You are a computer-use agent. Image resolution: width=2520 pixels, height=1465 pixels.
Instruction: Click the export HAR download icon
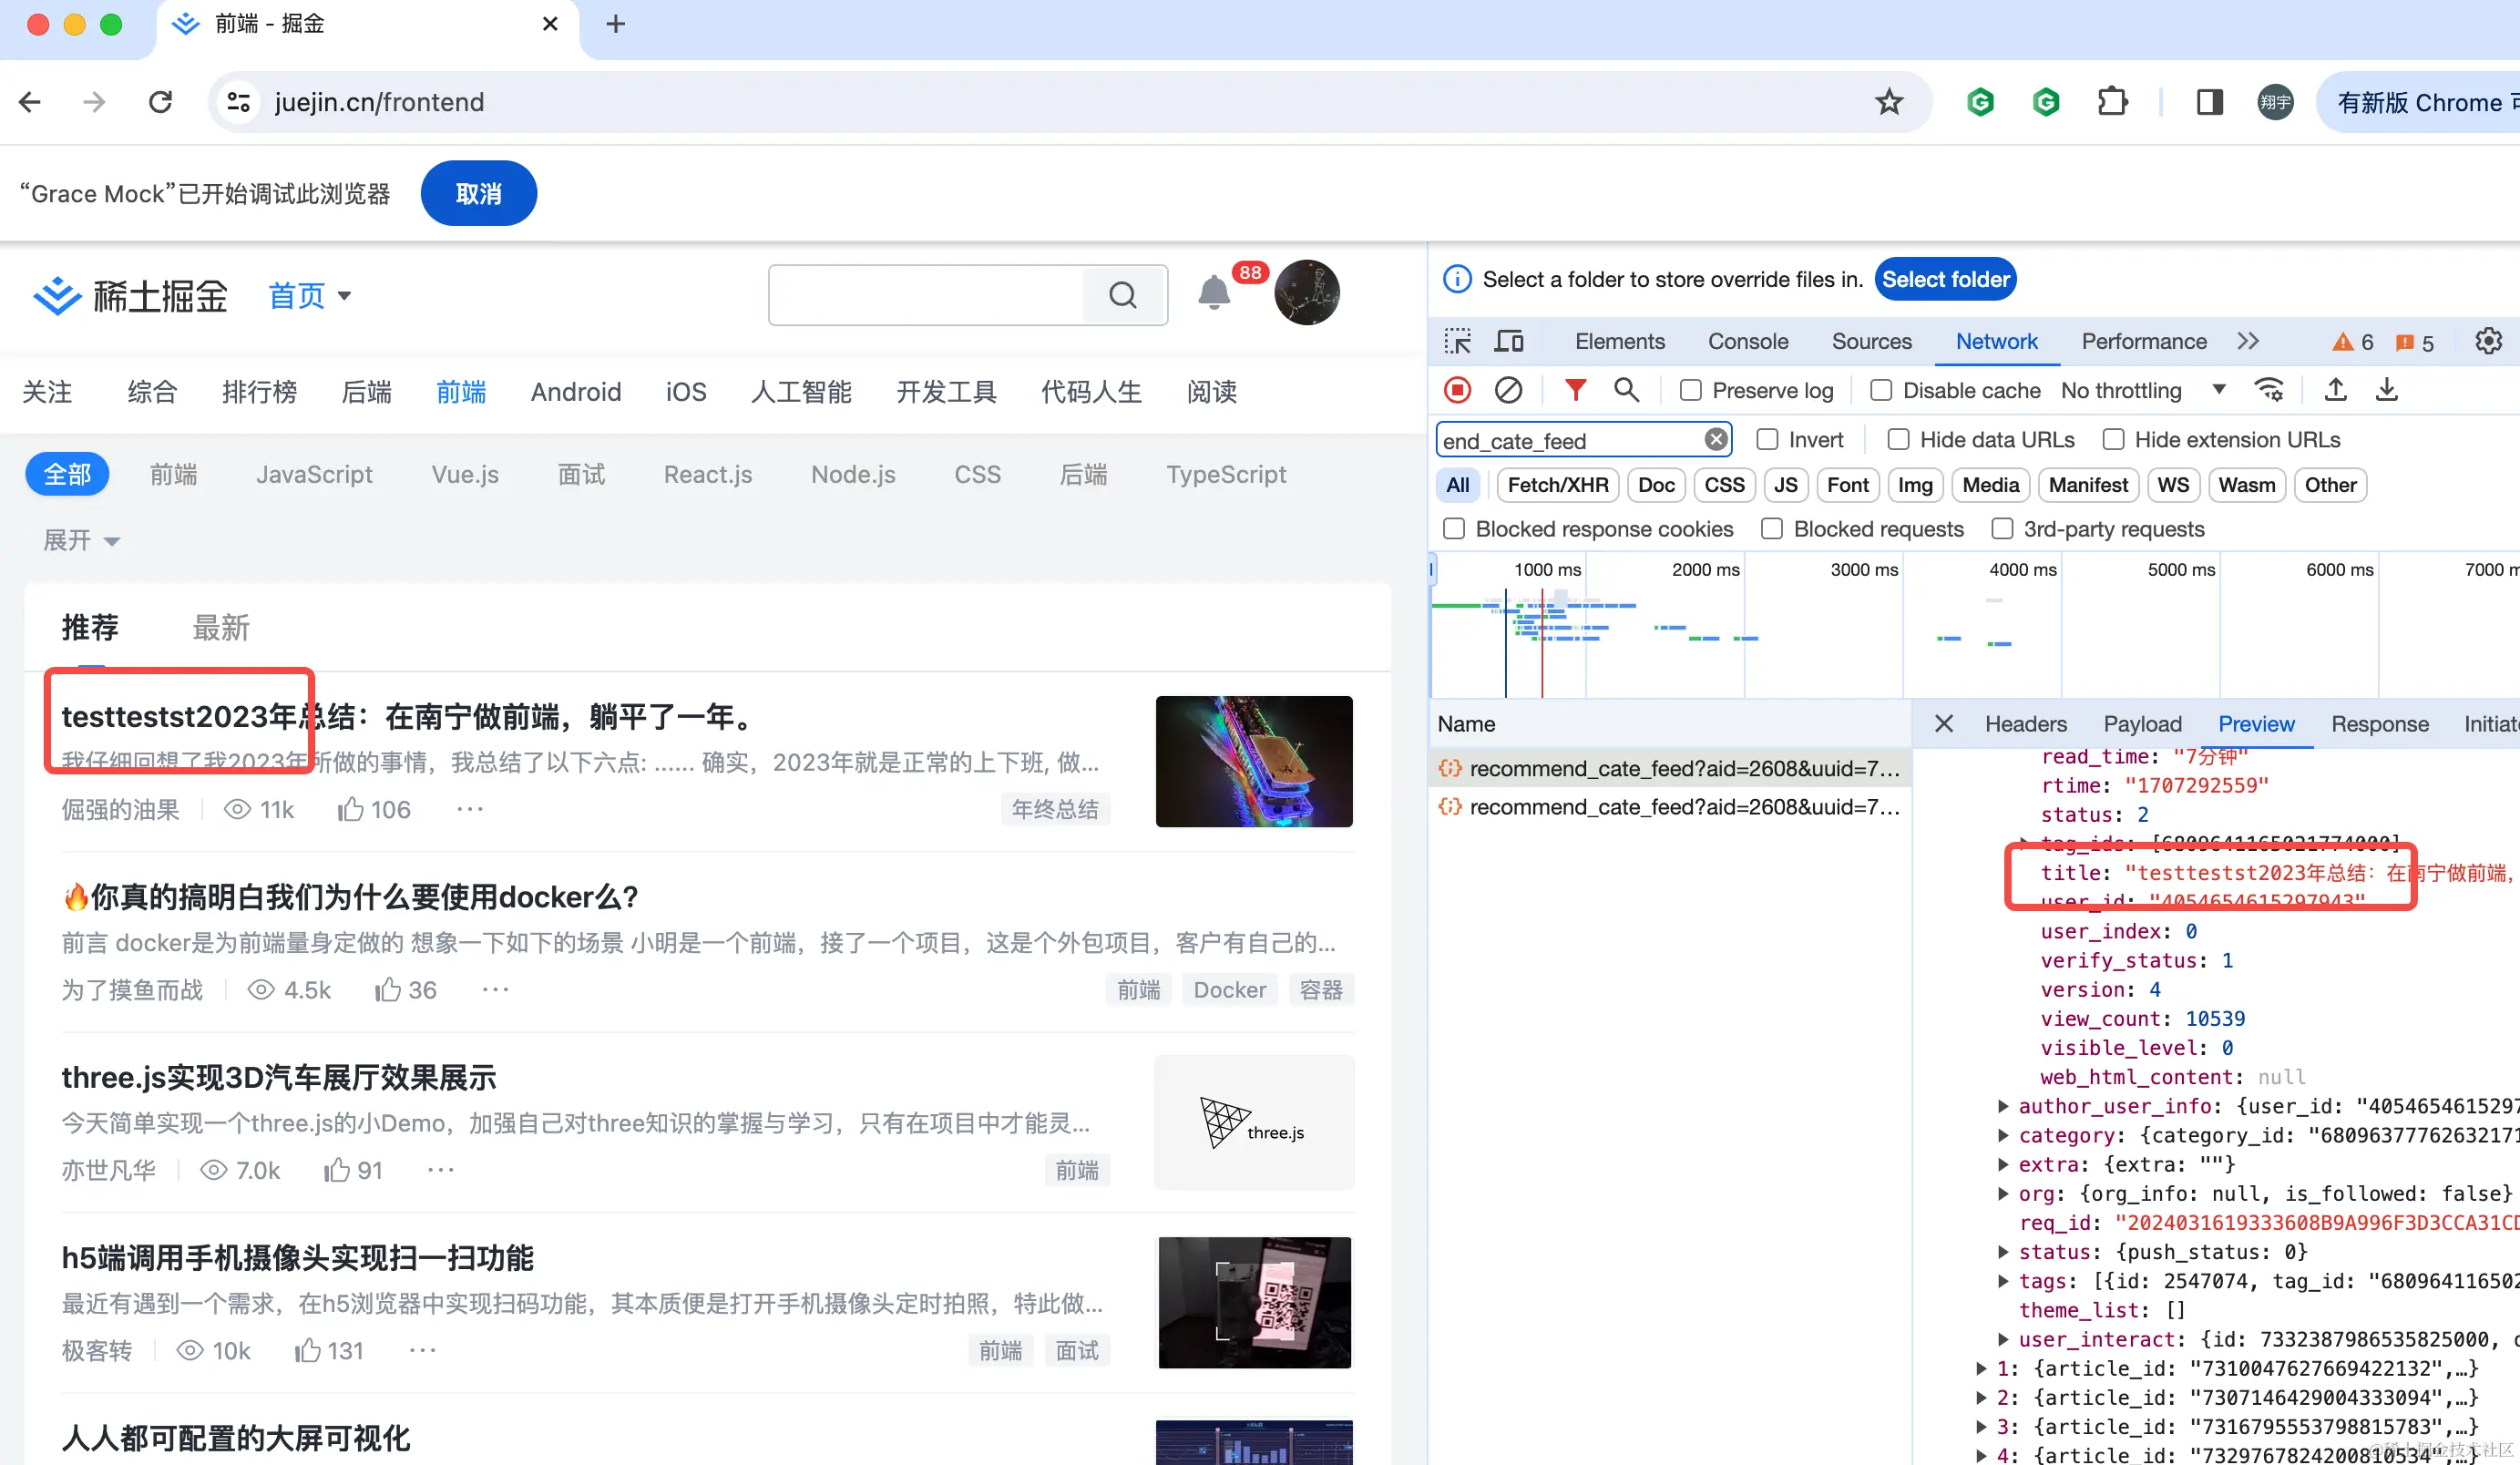tap(2387, 390)
